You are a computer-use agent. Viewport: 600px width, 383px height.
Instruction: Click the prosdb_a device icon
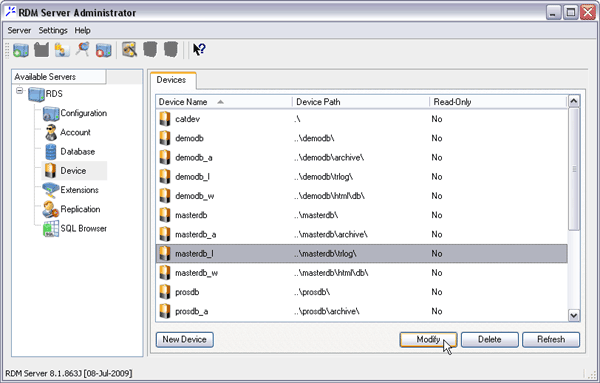tap(165, 311)
